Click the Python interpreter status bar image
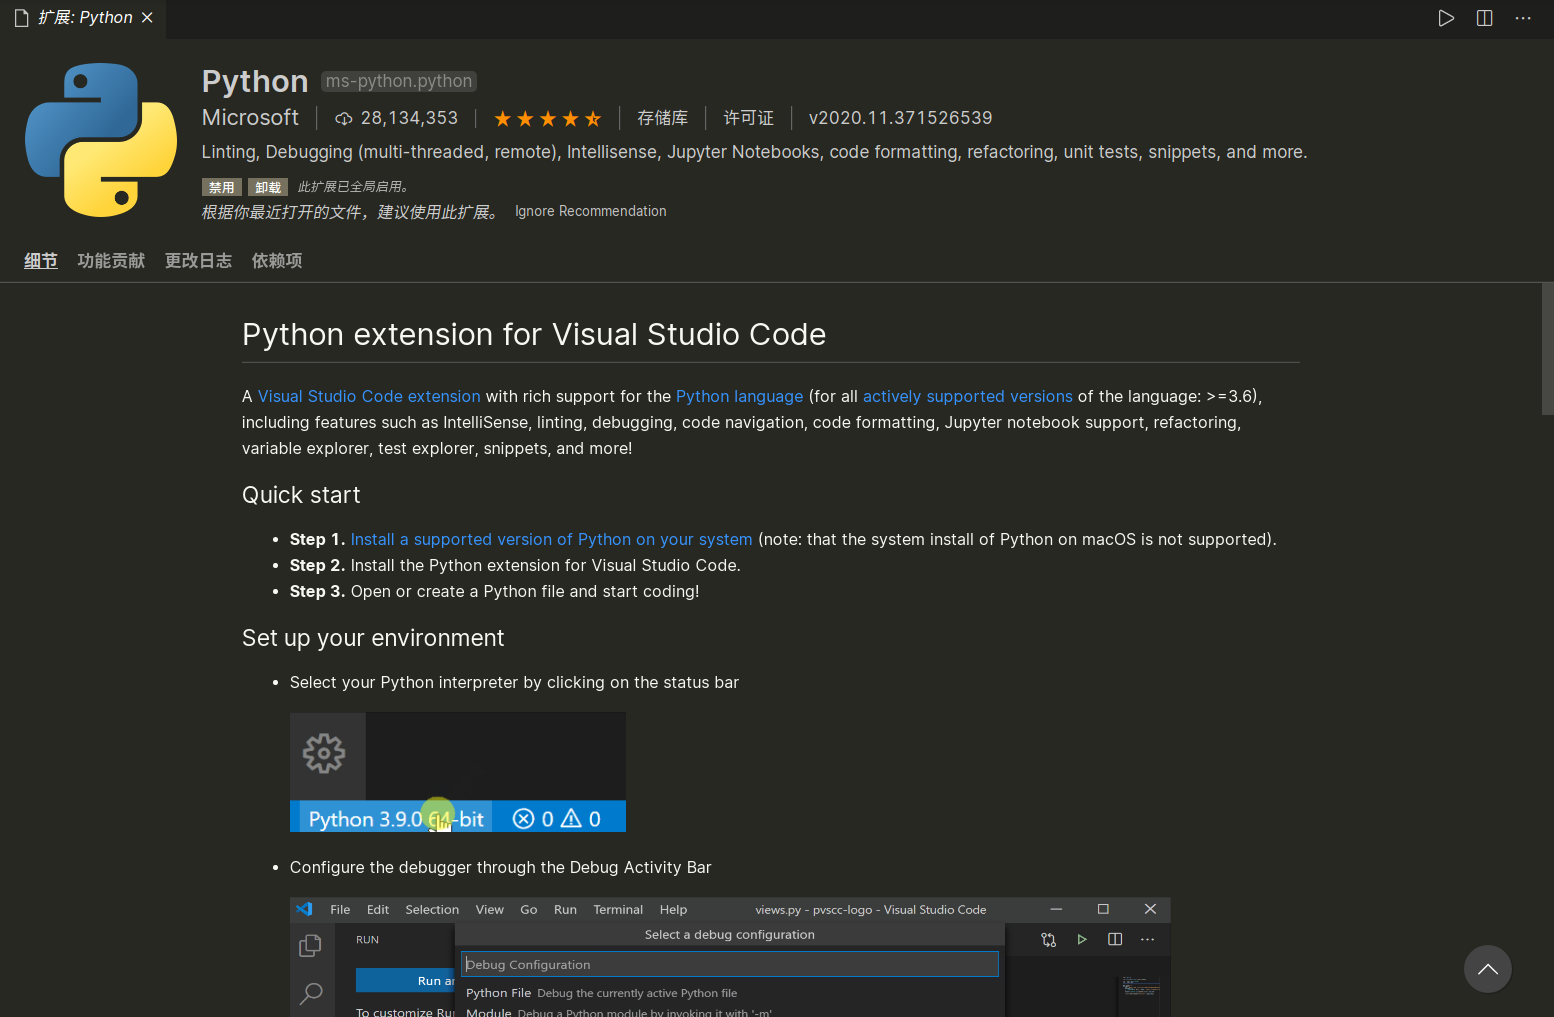This screenshot has width=1554, height=1017. point(457,772)
